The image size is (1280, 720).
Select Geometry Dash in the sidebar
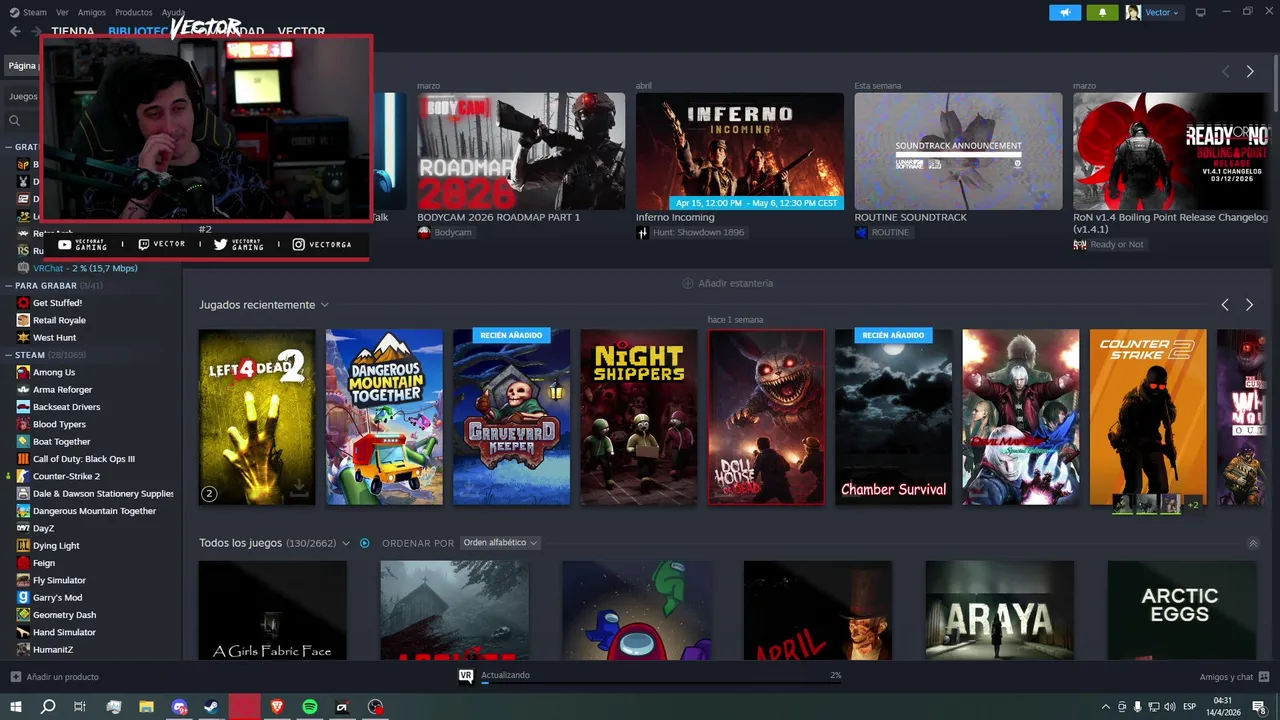tap(64, 615)
